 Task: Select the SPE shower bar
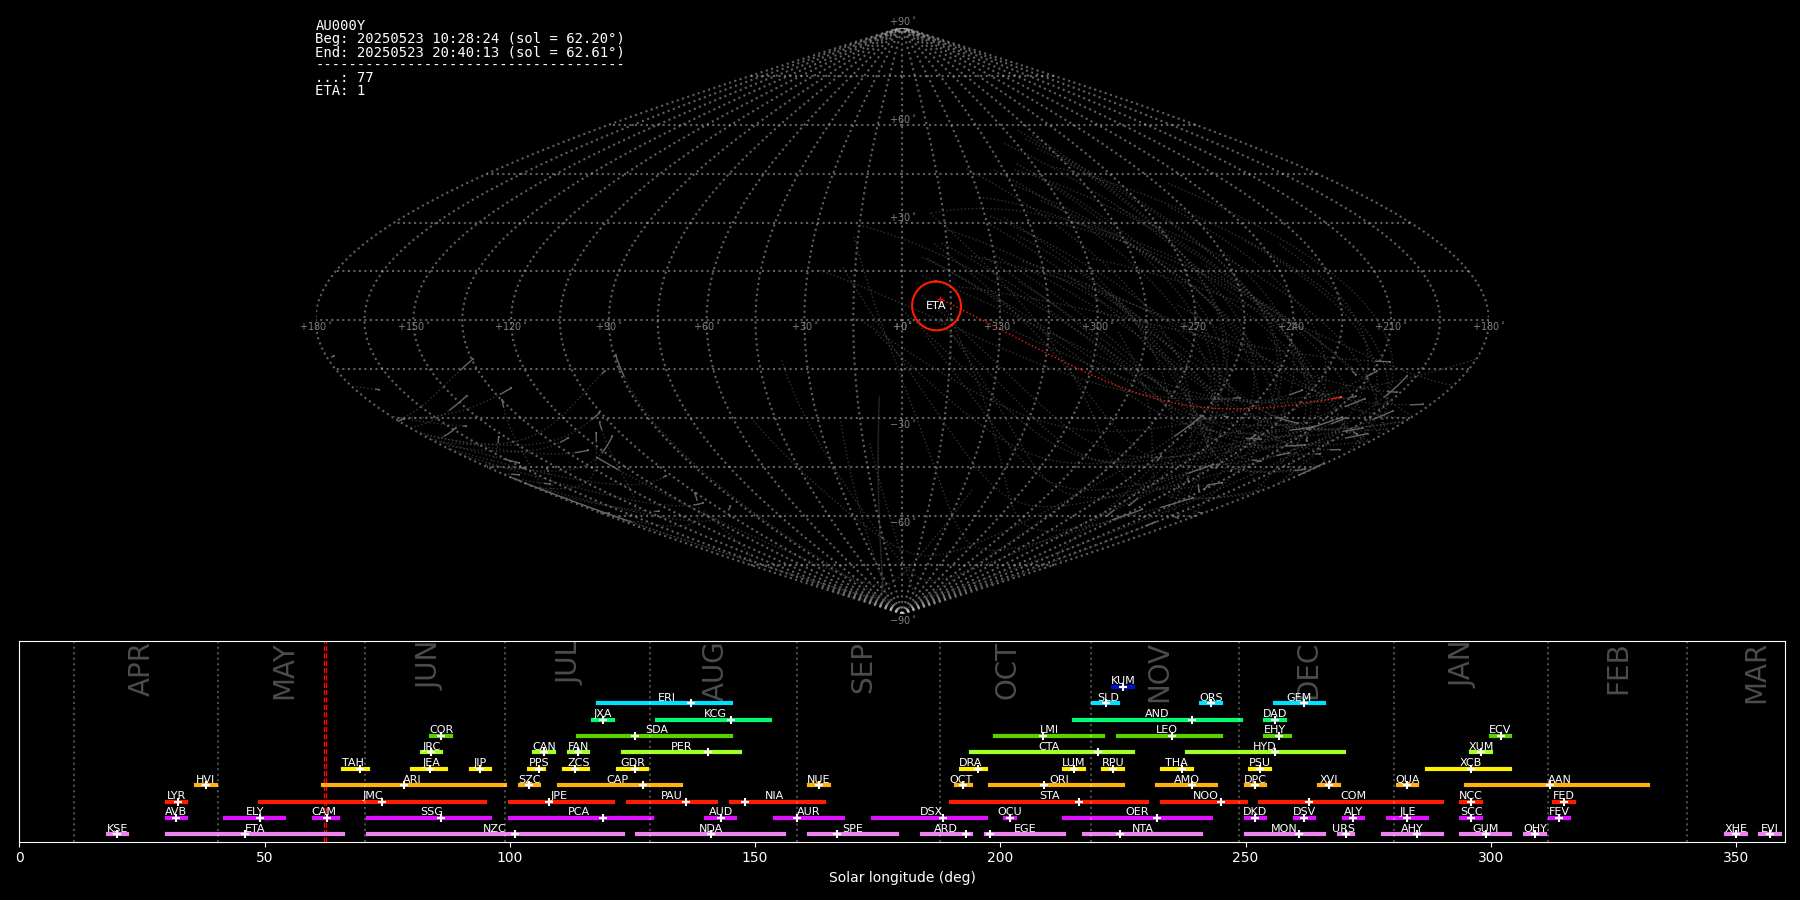coord(853,834)
